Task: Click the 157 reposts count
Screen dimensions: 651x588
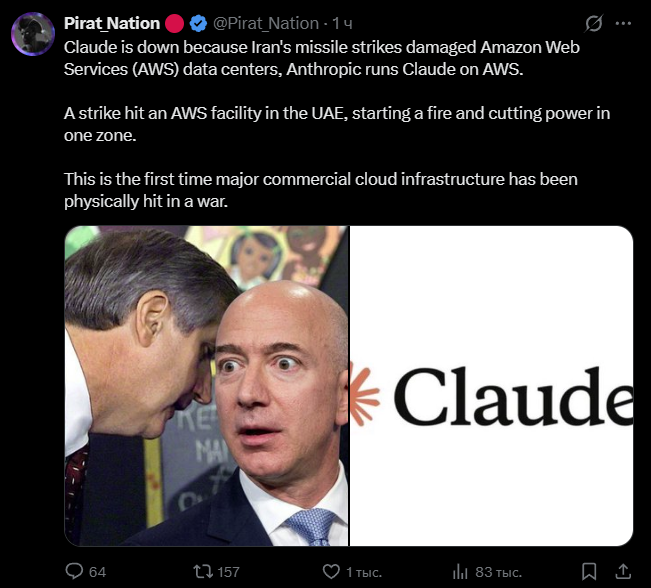Action: [228, 572]
